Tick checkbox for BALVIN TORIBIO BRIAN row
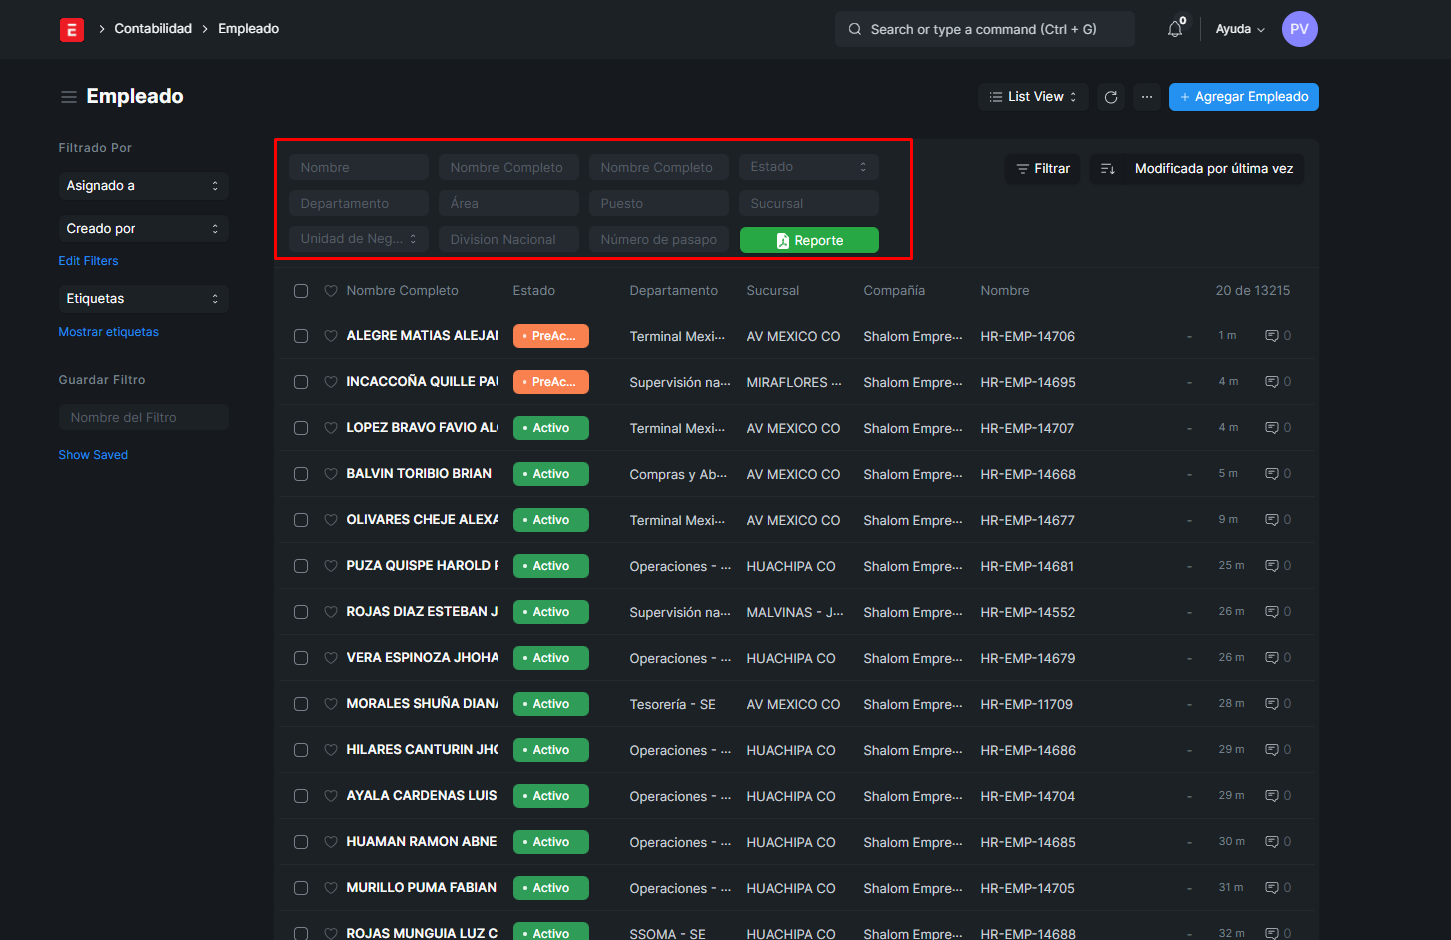1451x940 pixels. [x=301, y=474]
